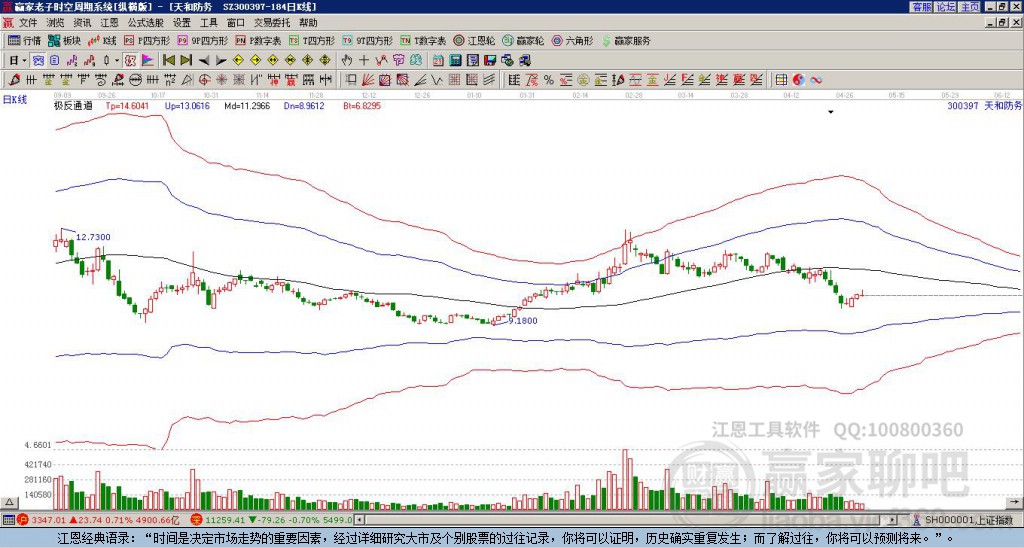
Task: Click the 12.7300 high price label
Action: coord(93,237)
